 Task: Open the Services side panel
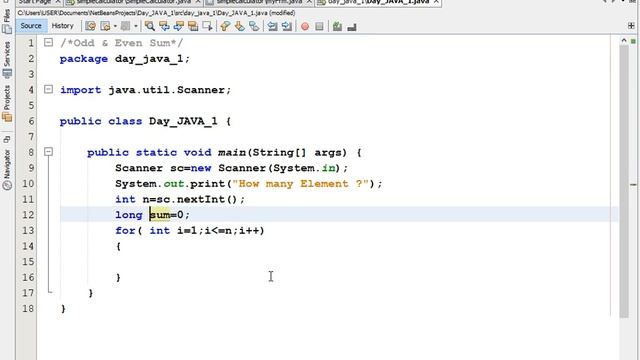(7, 60)
